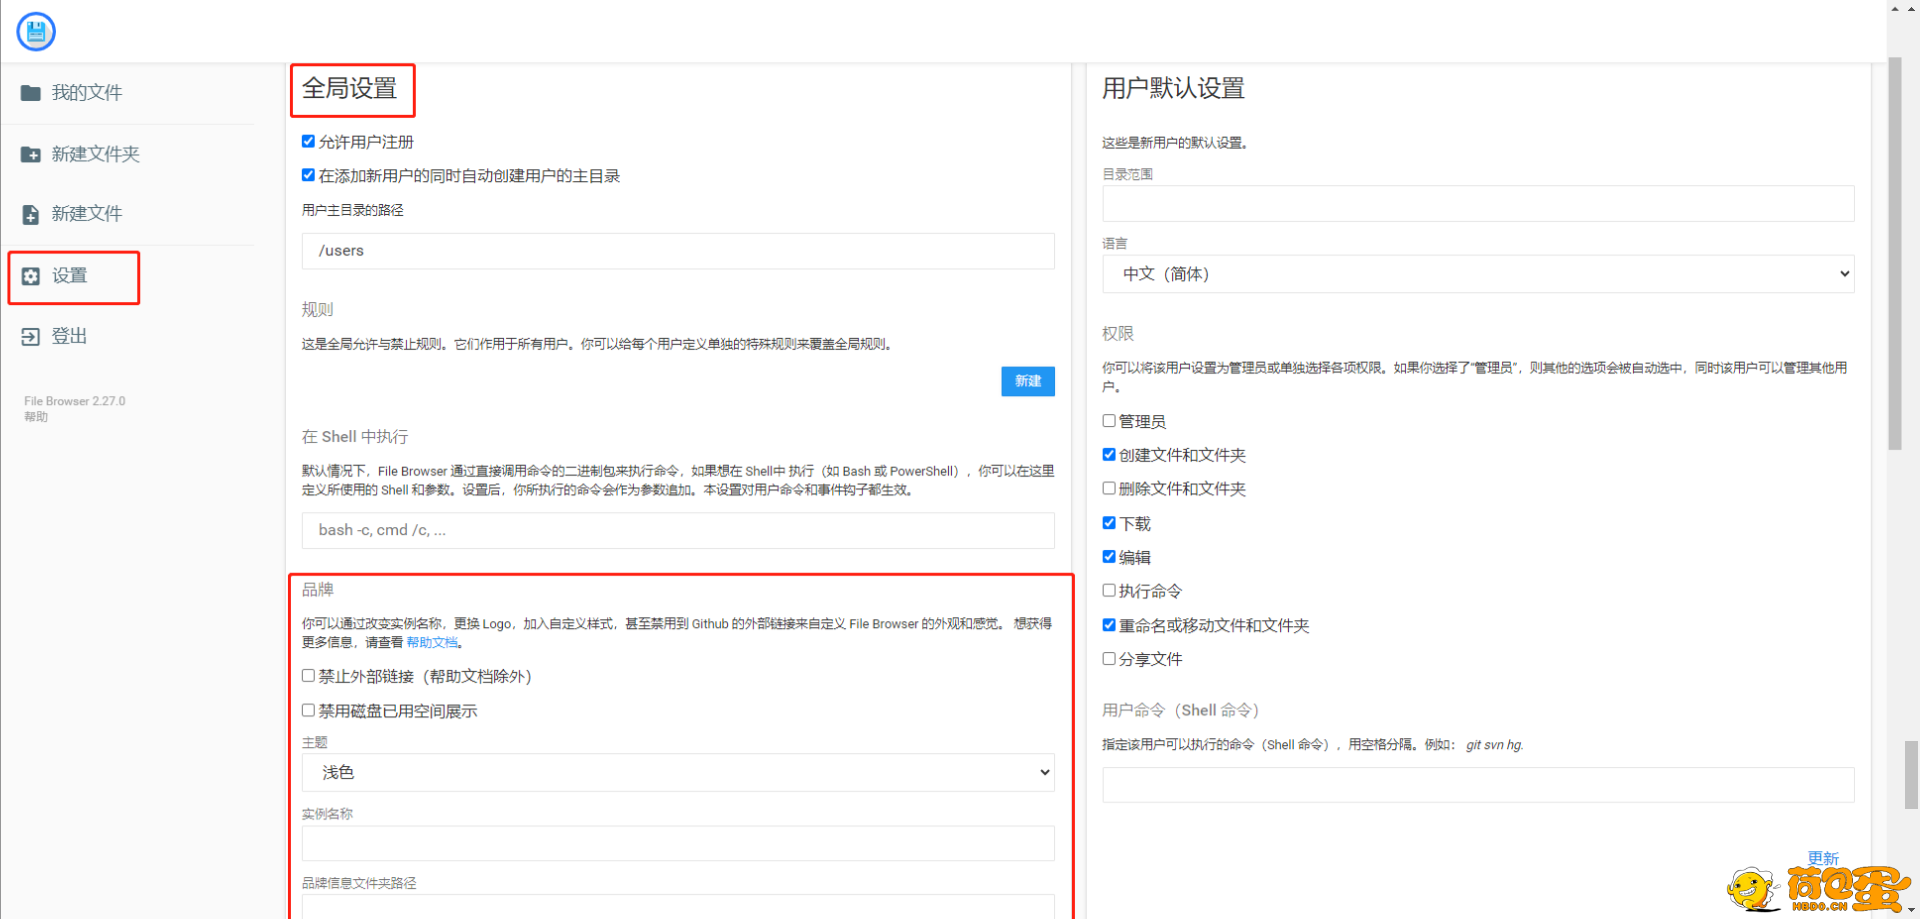Click the 帮助 link under version
The width and height of the screenshot is (1920, 919).
click(x=36, y=417)
